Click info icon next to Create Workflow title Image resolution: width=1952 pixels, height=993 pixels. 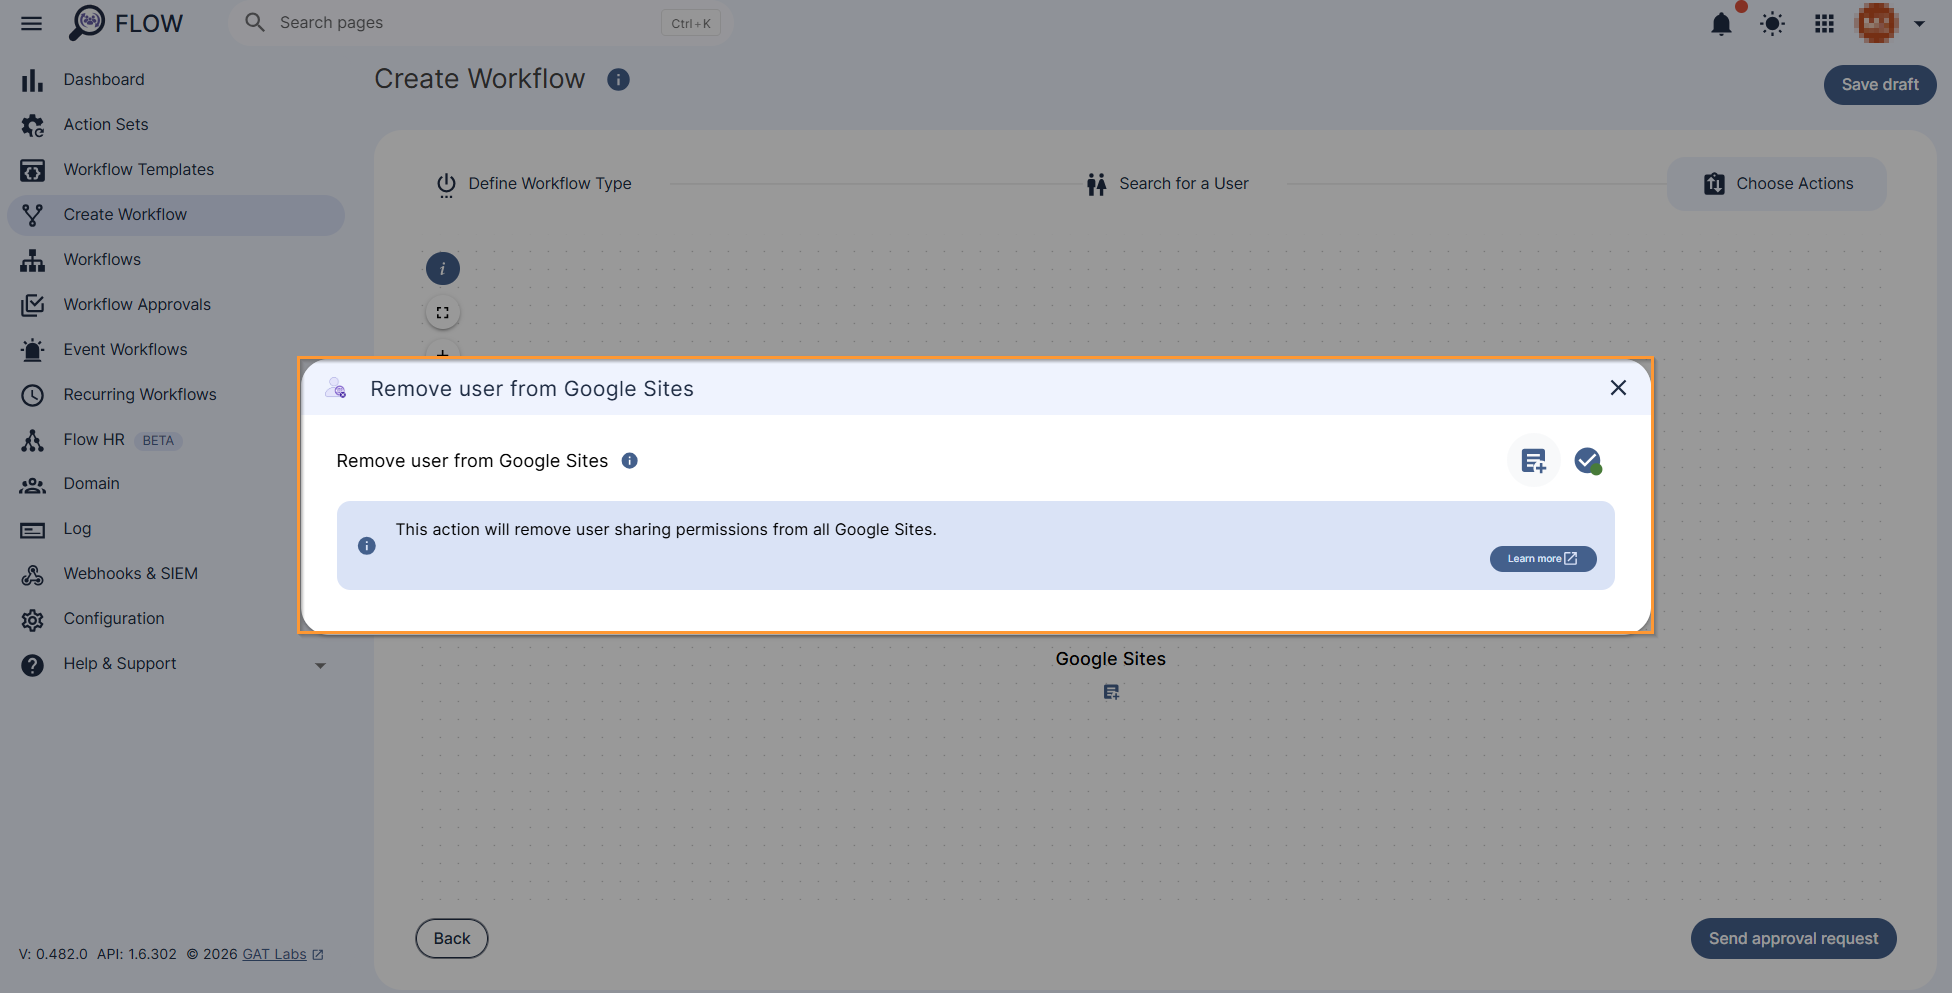(x=618, y=79)
